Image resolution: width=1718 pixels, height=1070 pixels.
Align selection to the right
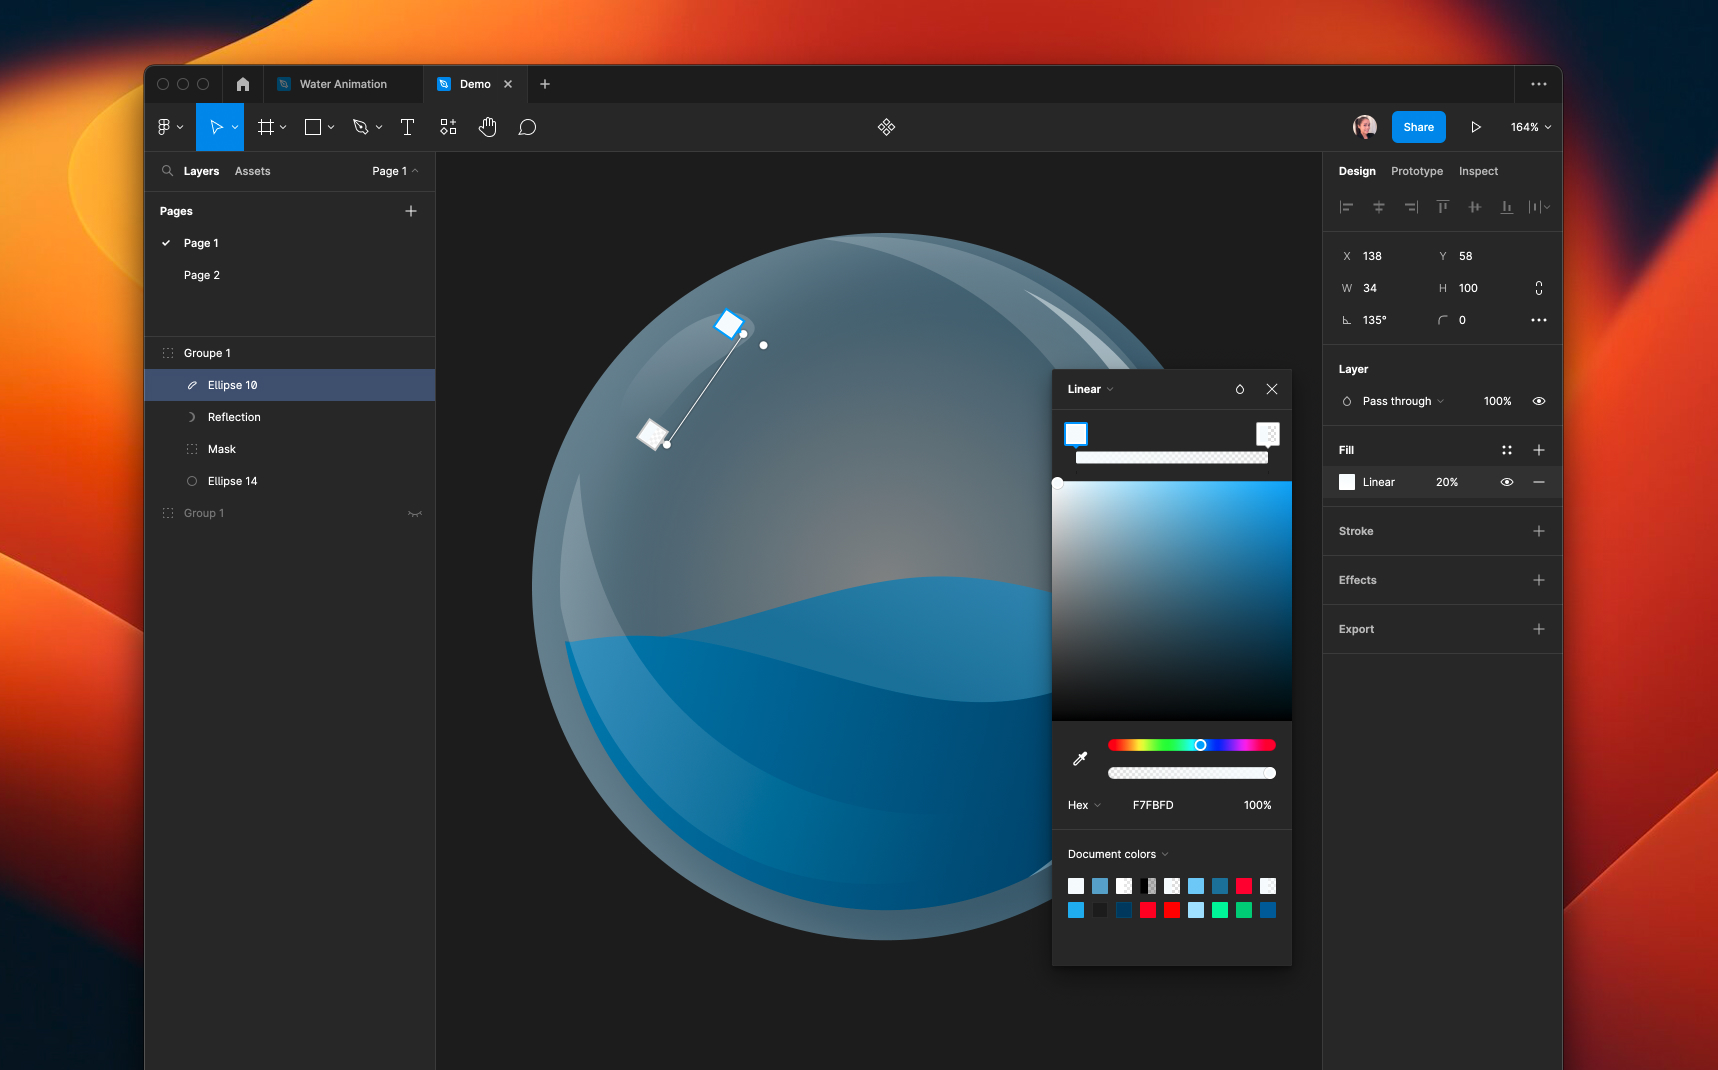click(1411, 207)
